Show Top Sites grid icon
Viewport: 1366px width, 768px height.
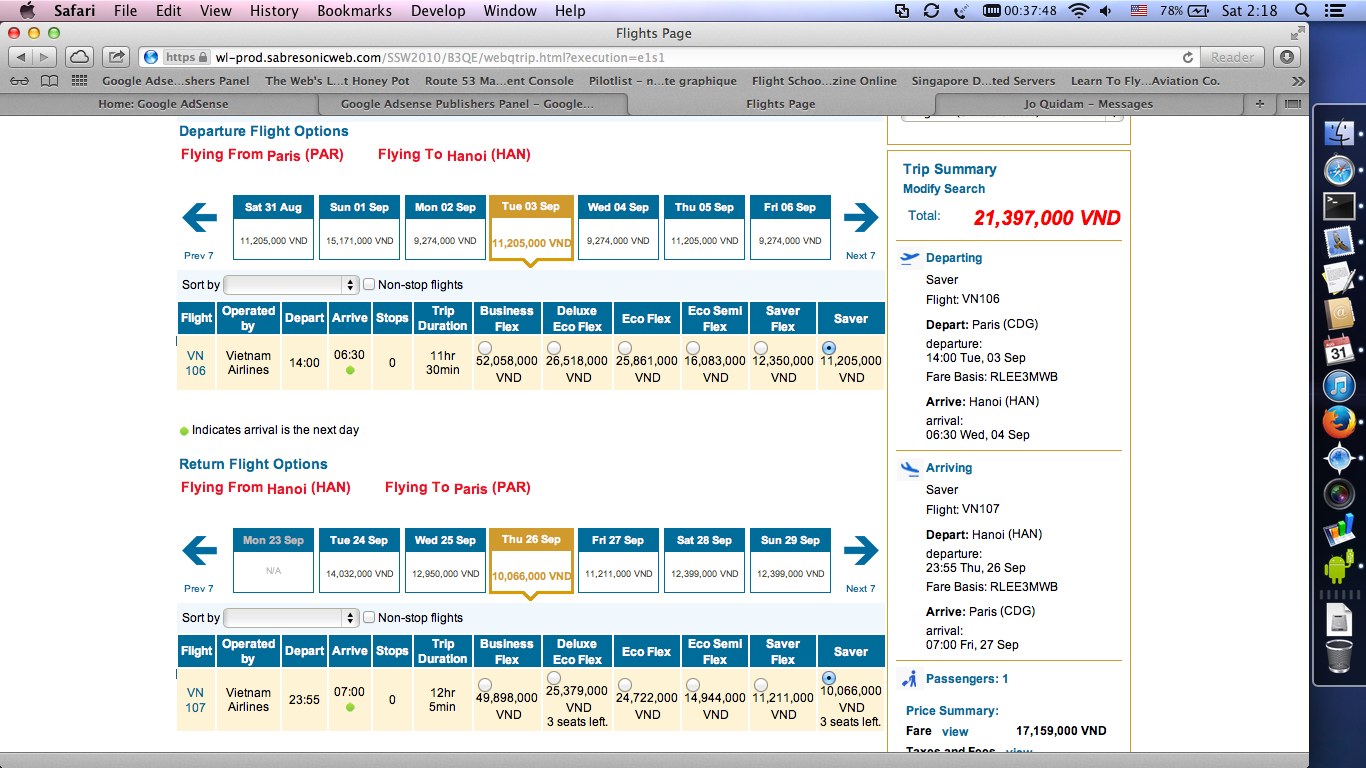pyautogui.click(x=78, y=81)
